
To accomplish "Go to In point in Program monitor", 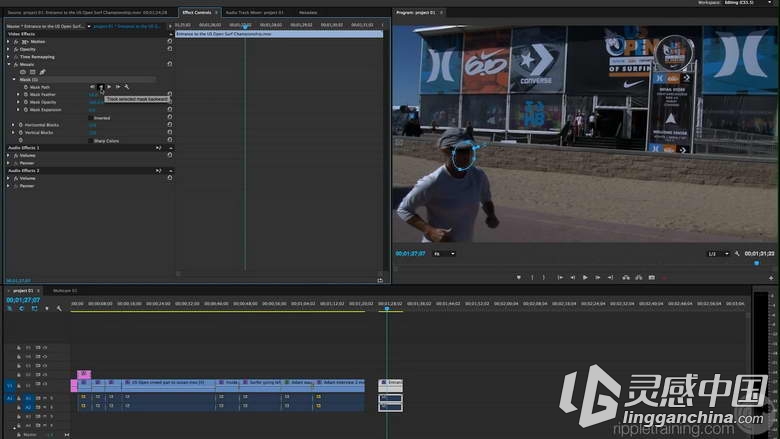I will (560, 277).
